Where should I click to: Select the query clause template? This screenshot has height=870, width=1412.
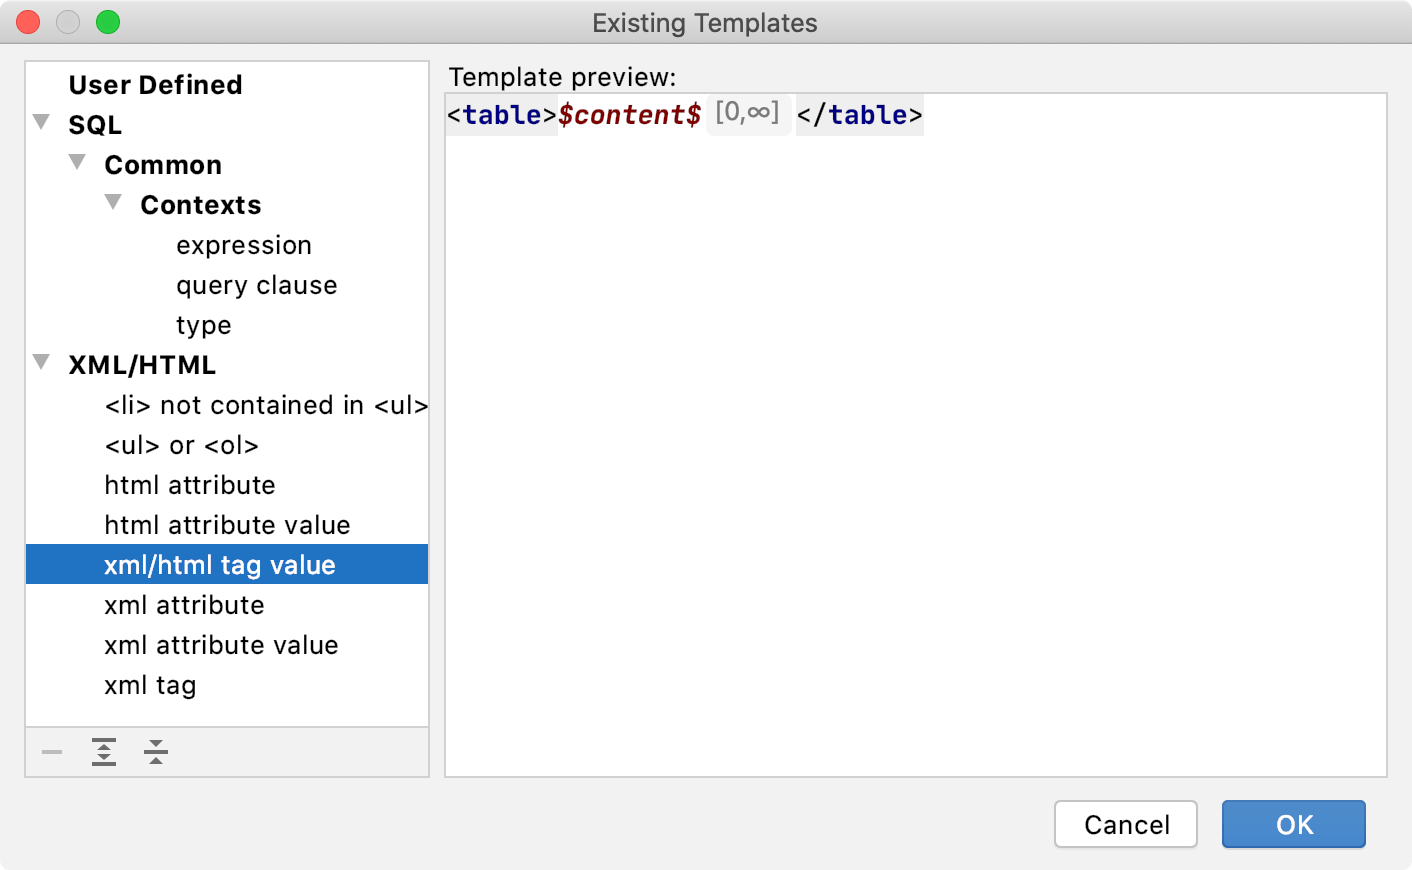pyautogui.click(x=257, y=285)
